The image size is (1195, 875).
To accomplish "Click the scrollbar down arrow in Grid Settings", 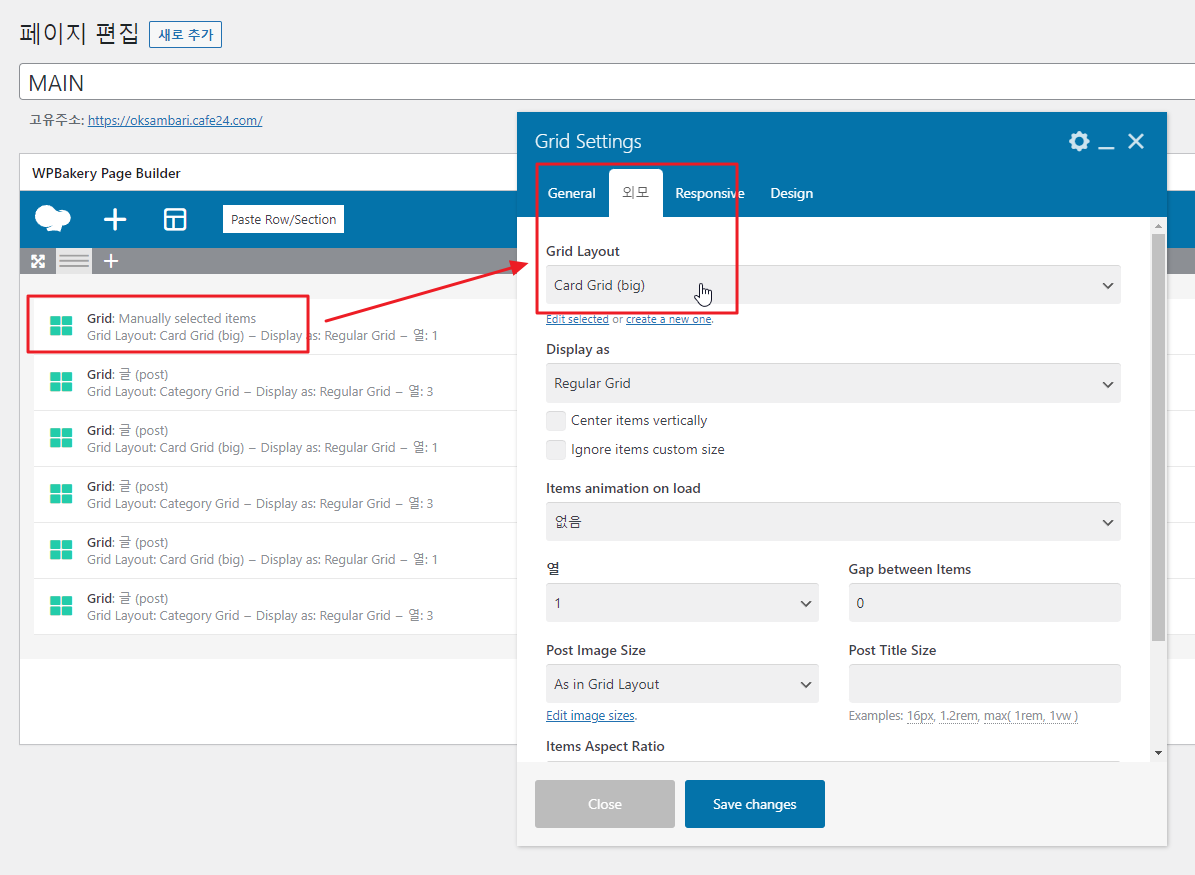I will (x=1158, y=753).
